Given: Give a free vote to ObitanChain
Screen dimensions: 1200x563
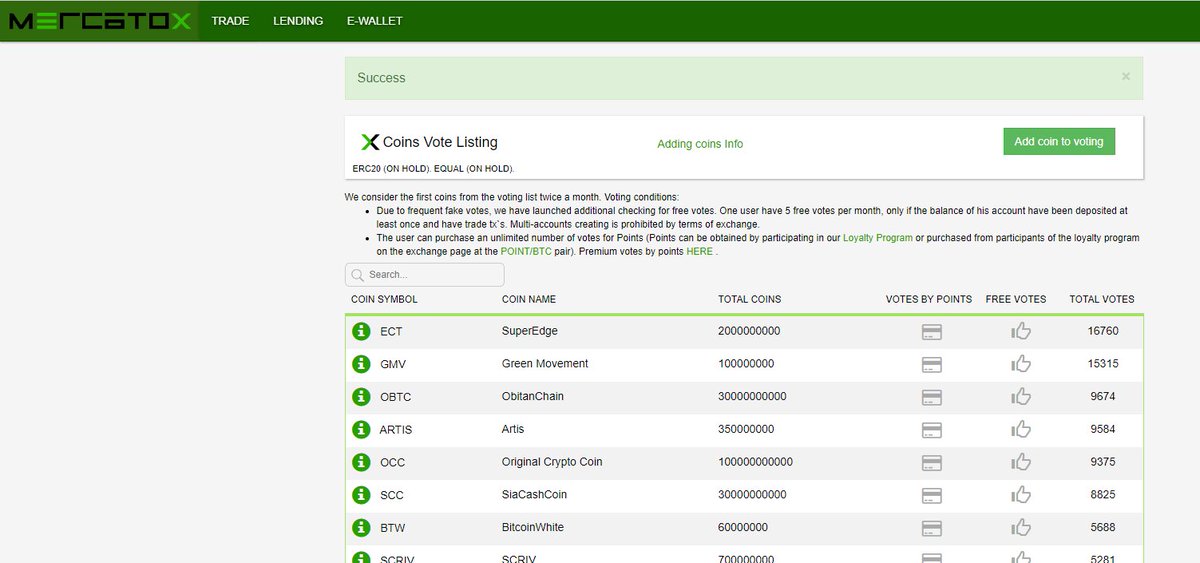Looking at the screenshot, I should (x=1021, y=396).
